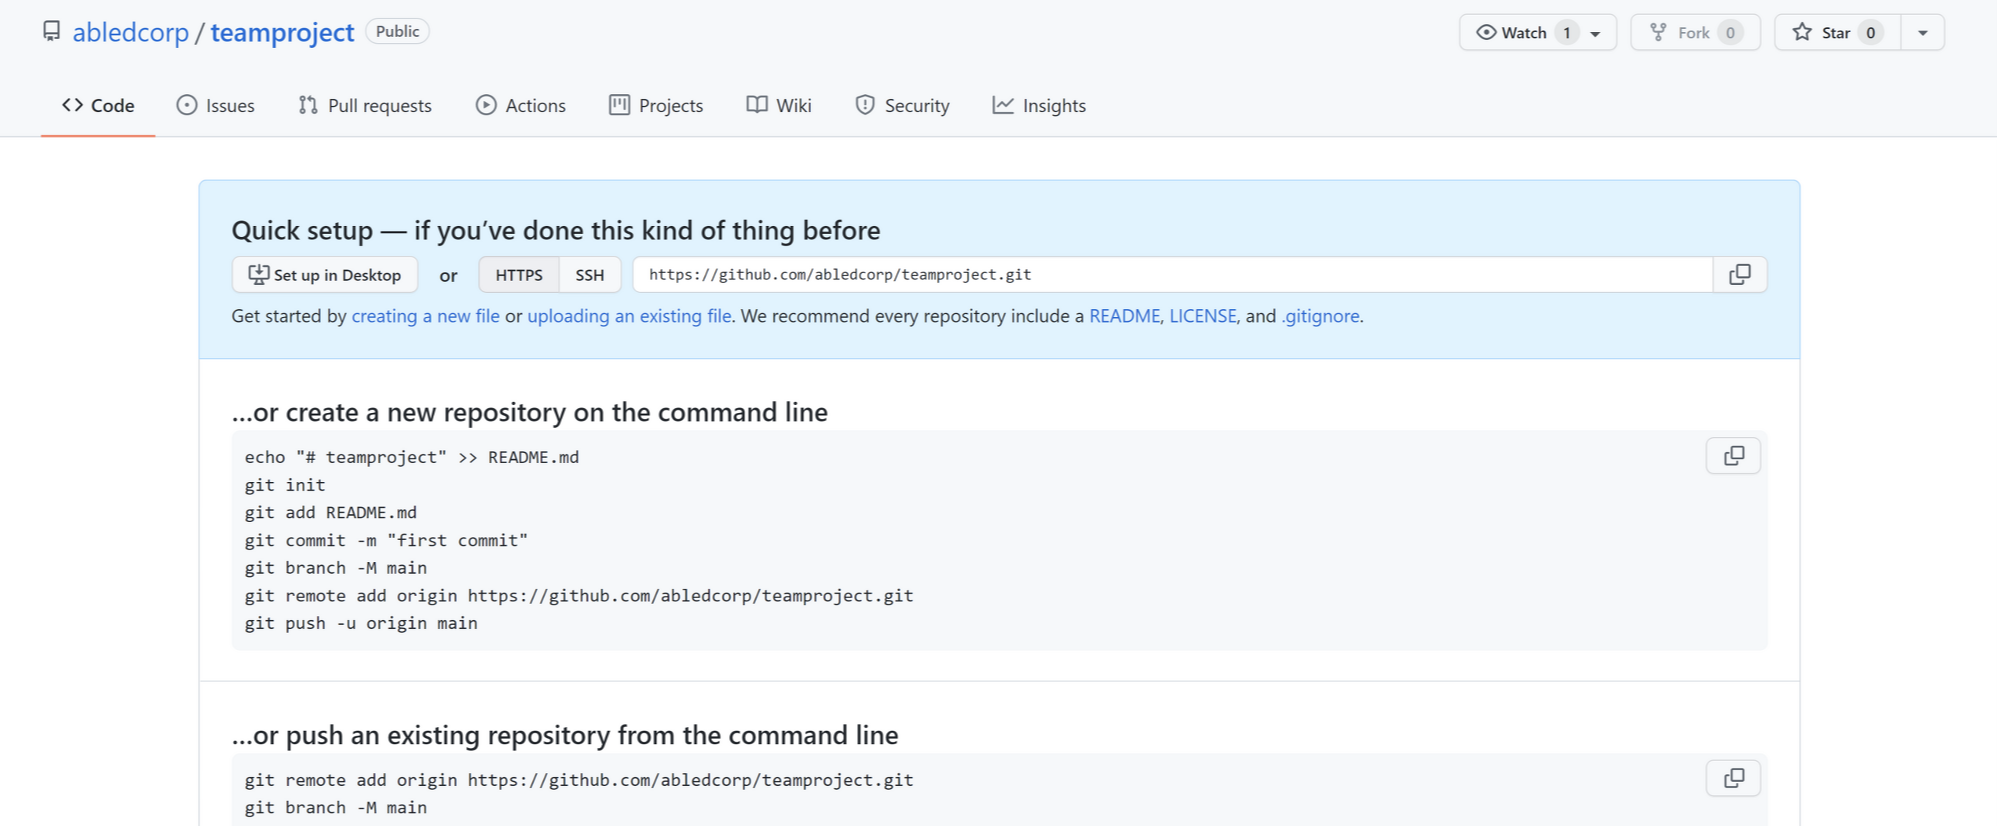Image resolution: width=1997 pixels, height=826 pixels.
Task: Open the Wiki tab
Action: coord(779,105)
